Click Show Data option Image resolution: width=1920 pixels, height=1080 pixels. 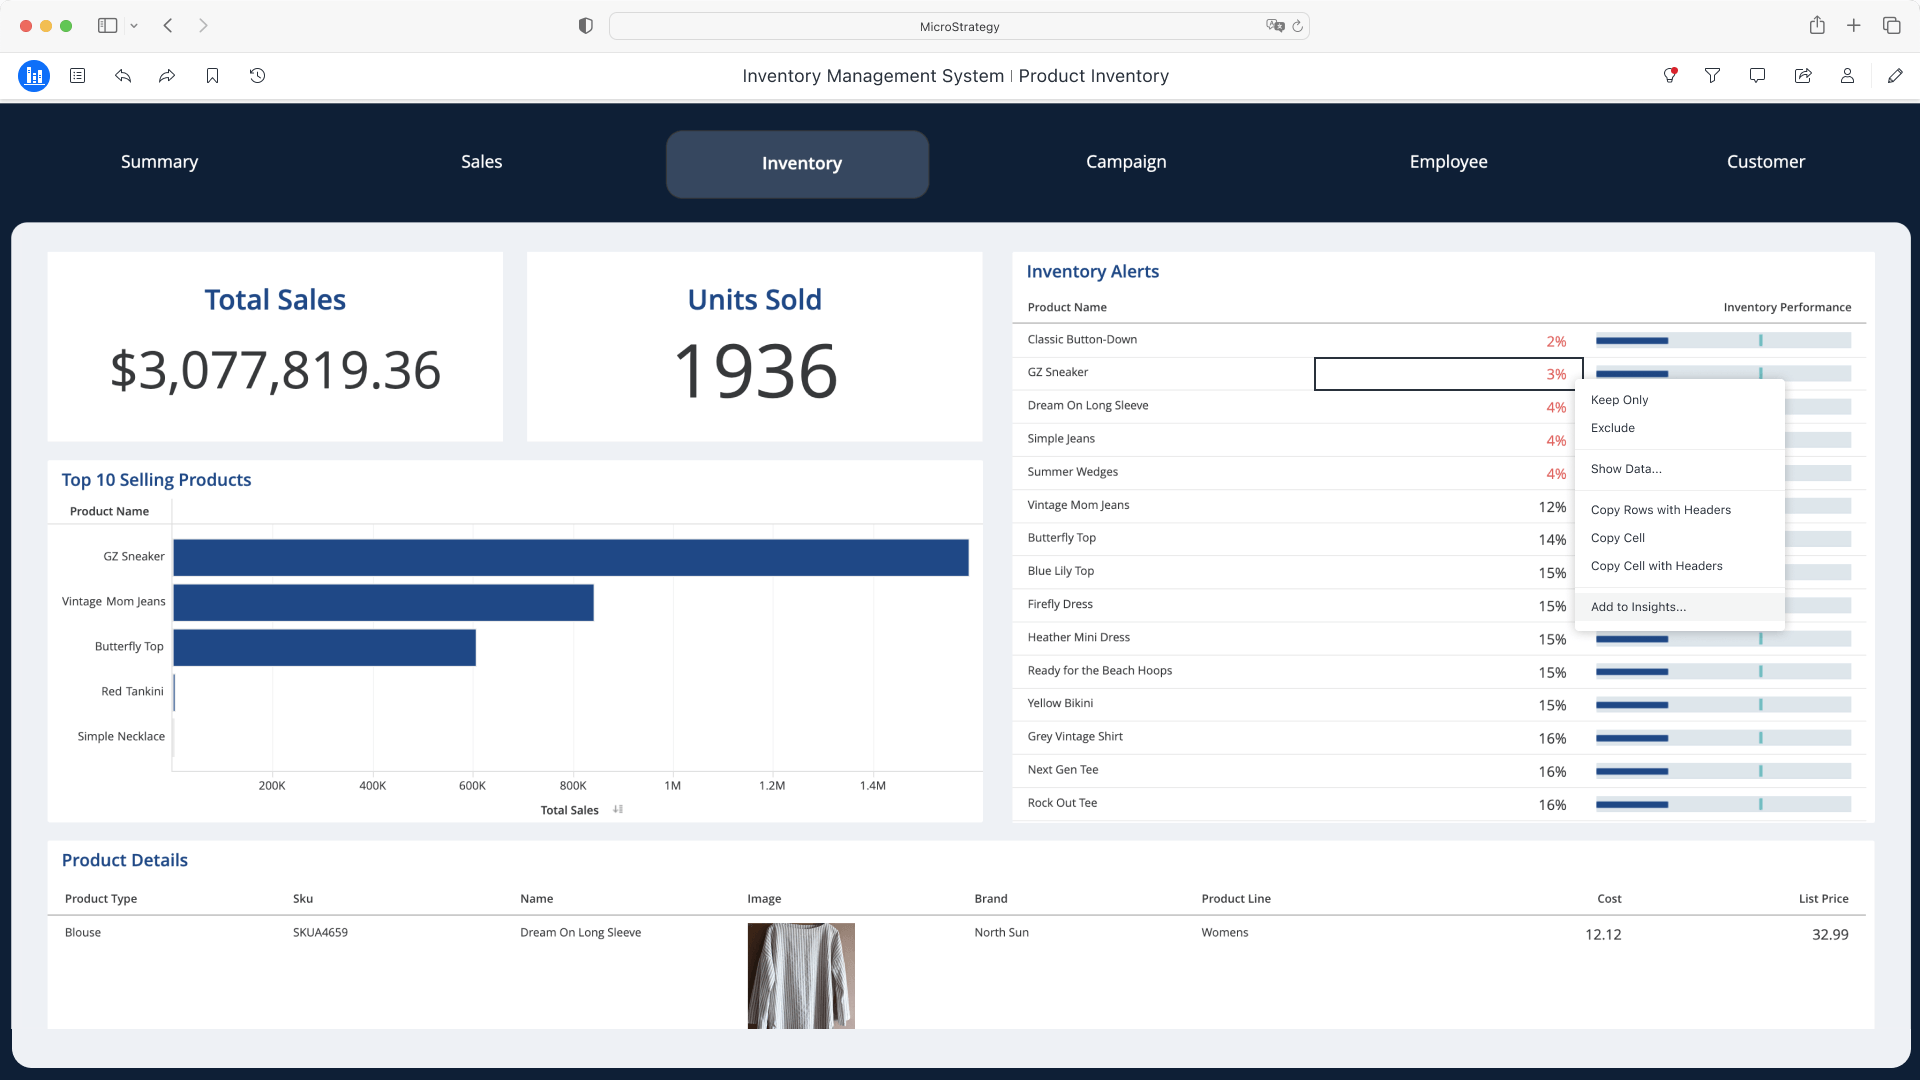tap(1626, 469)
